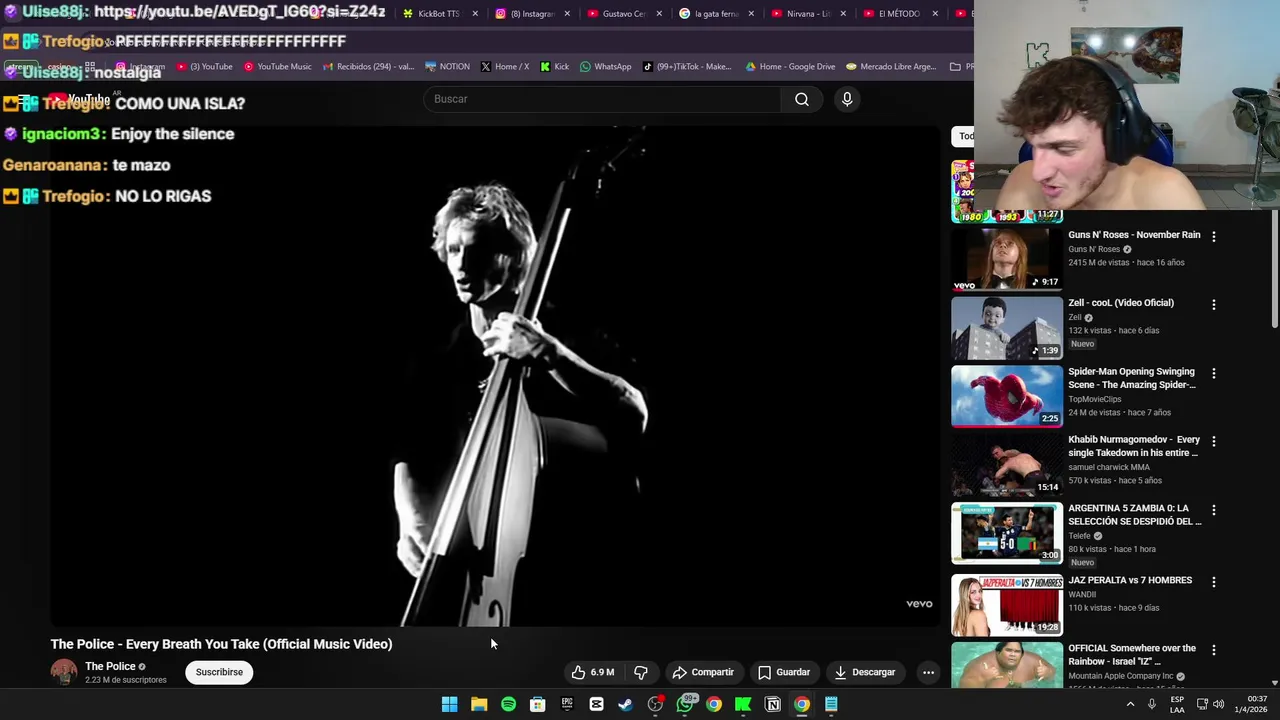This screenshot has width=1280, height=720.
Task: Open volume control in system tray
Action: 1218,704
